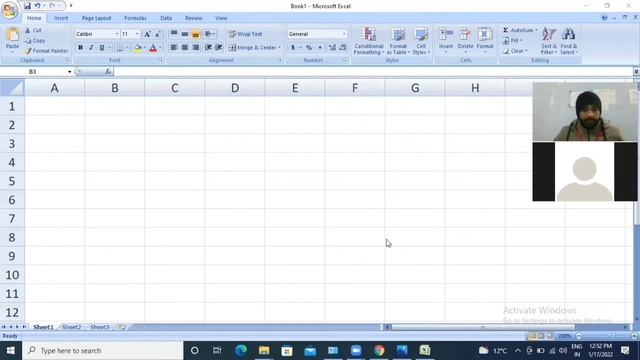640x360 pixels.
Task: Open the View tab
Action: [221, 18]
